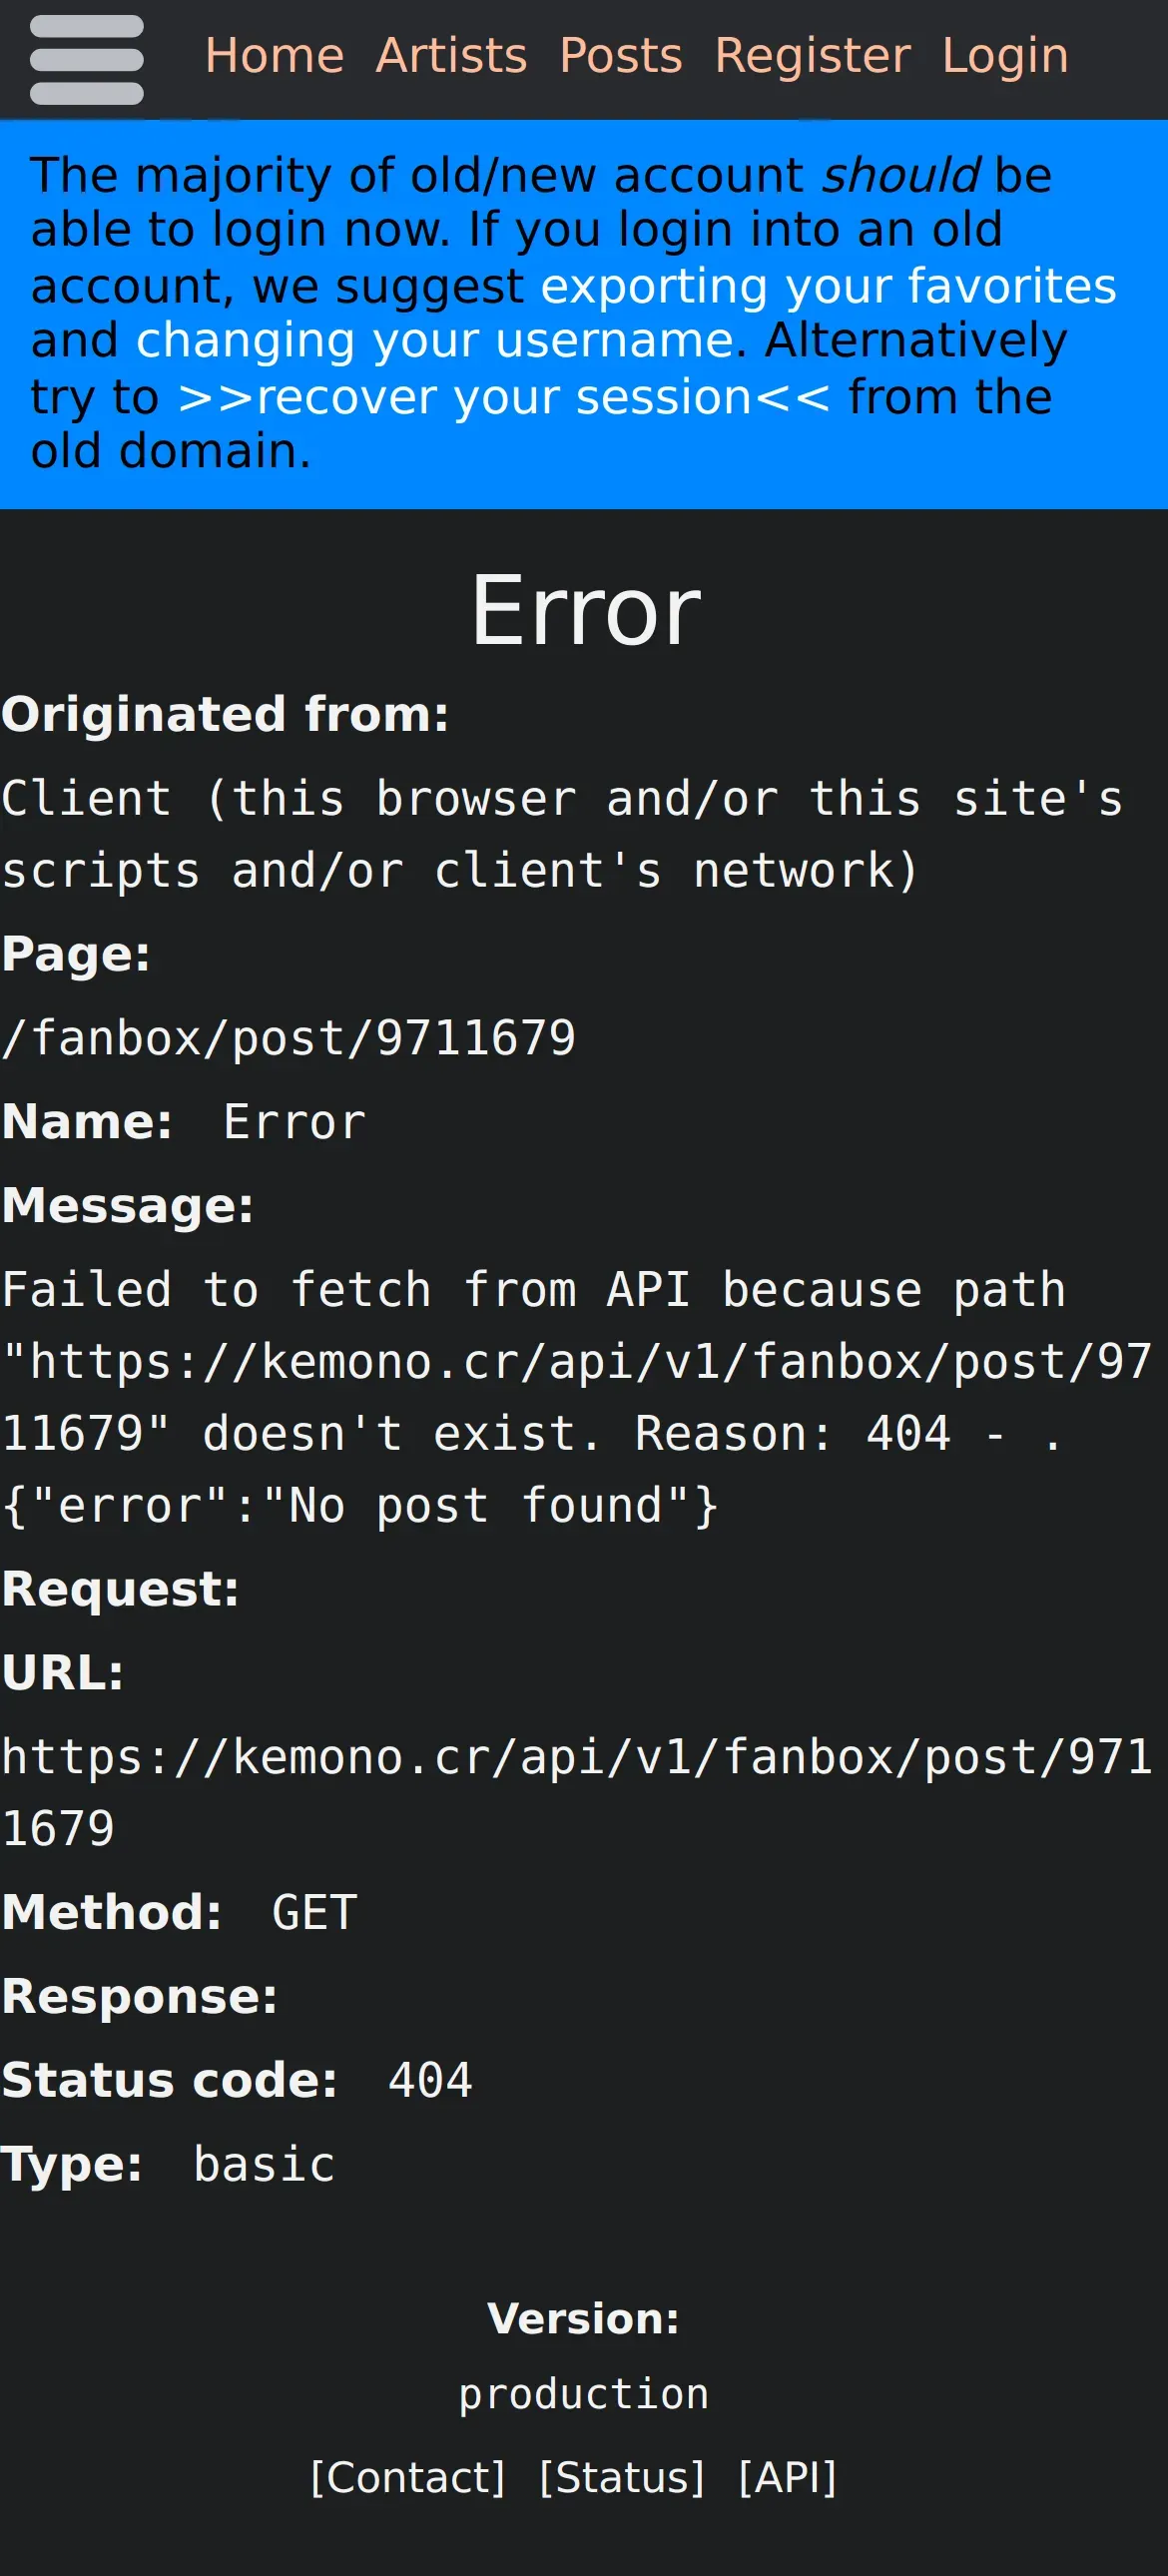Click the 'production' version text

point(584,2394)
